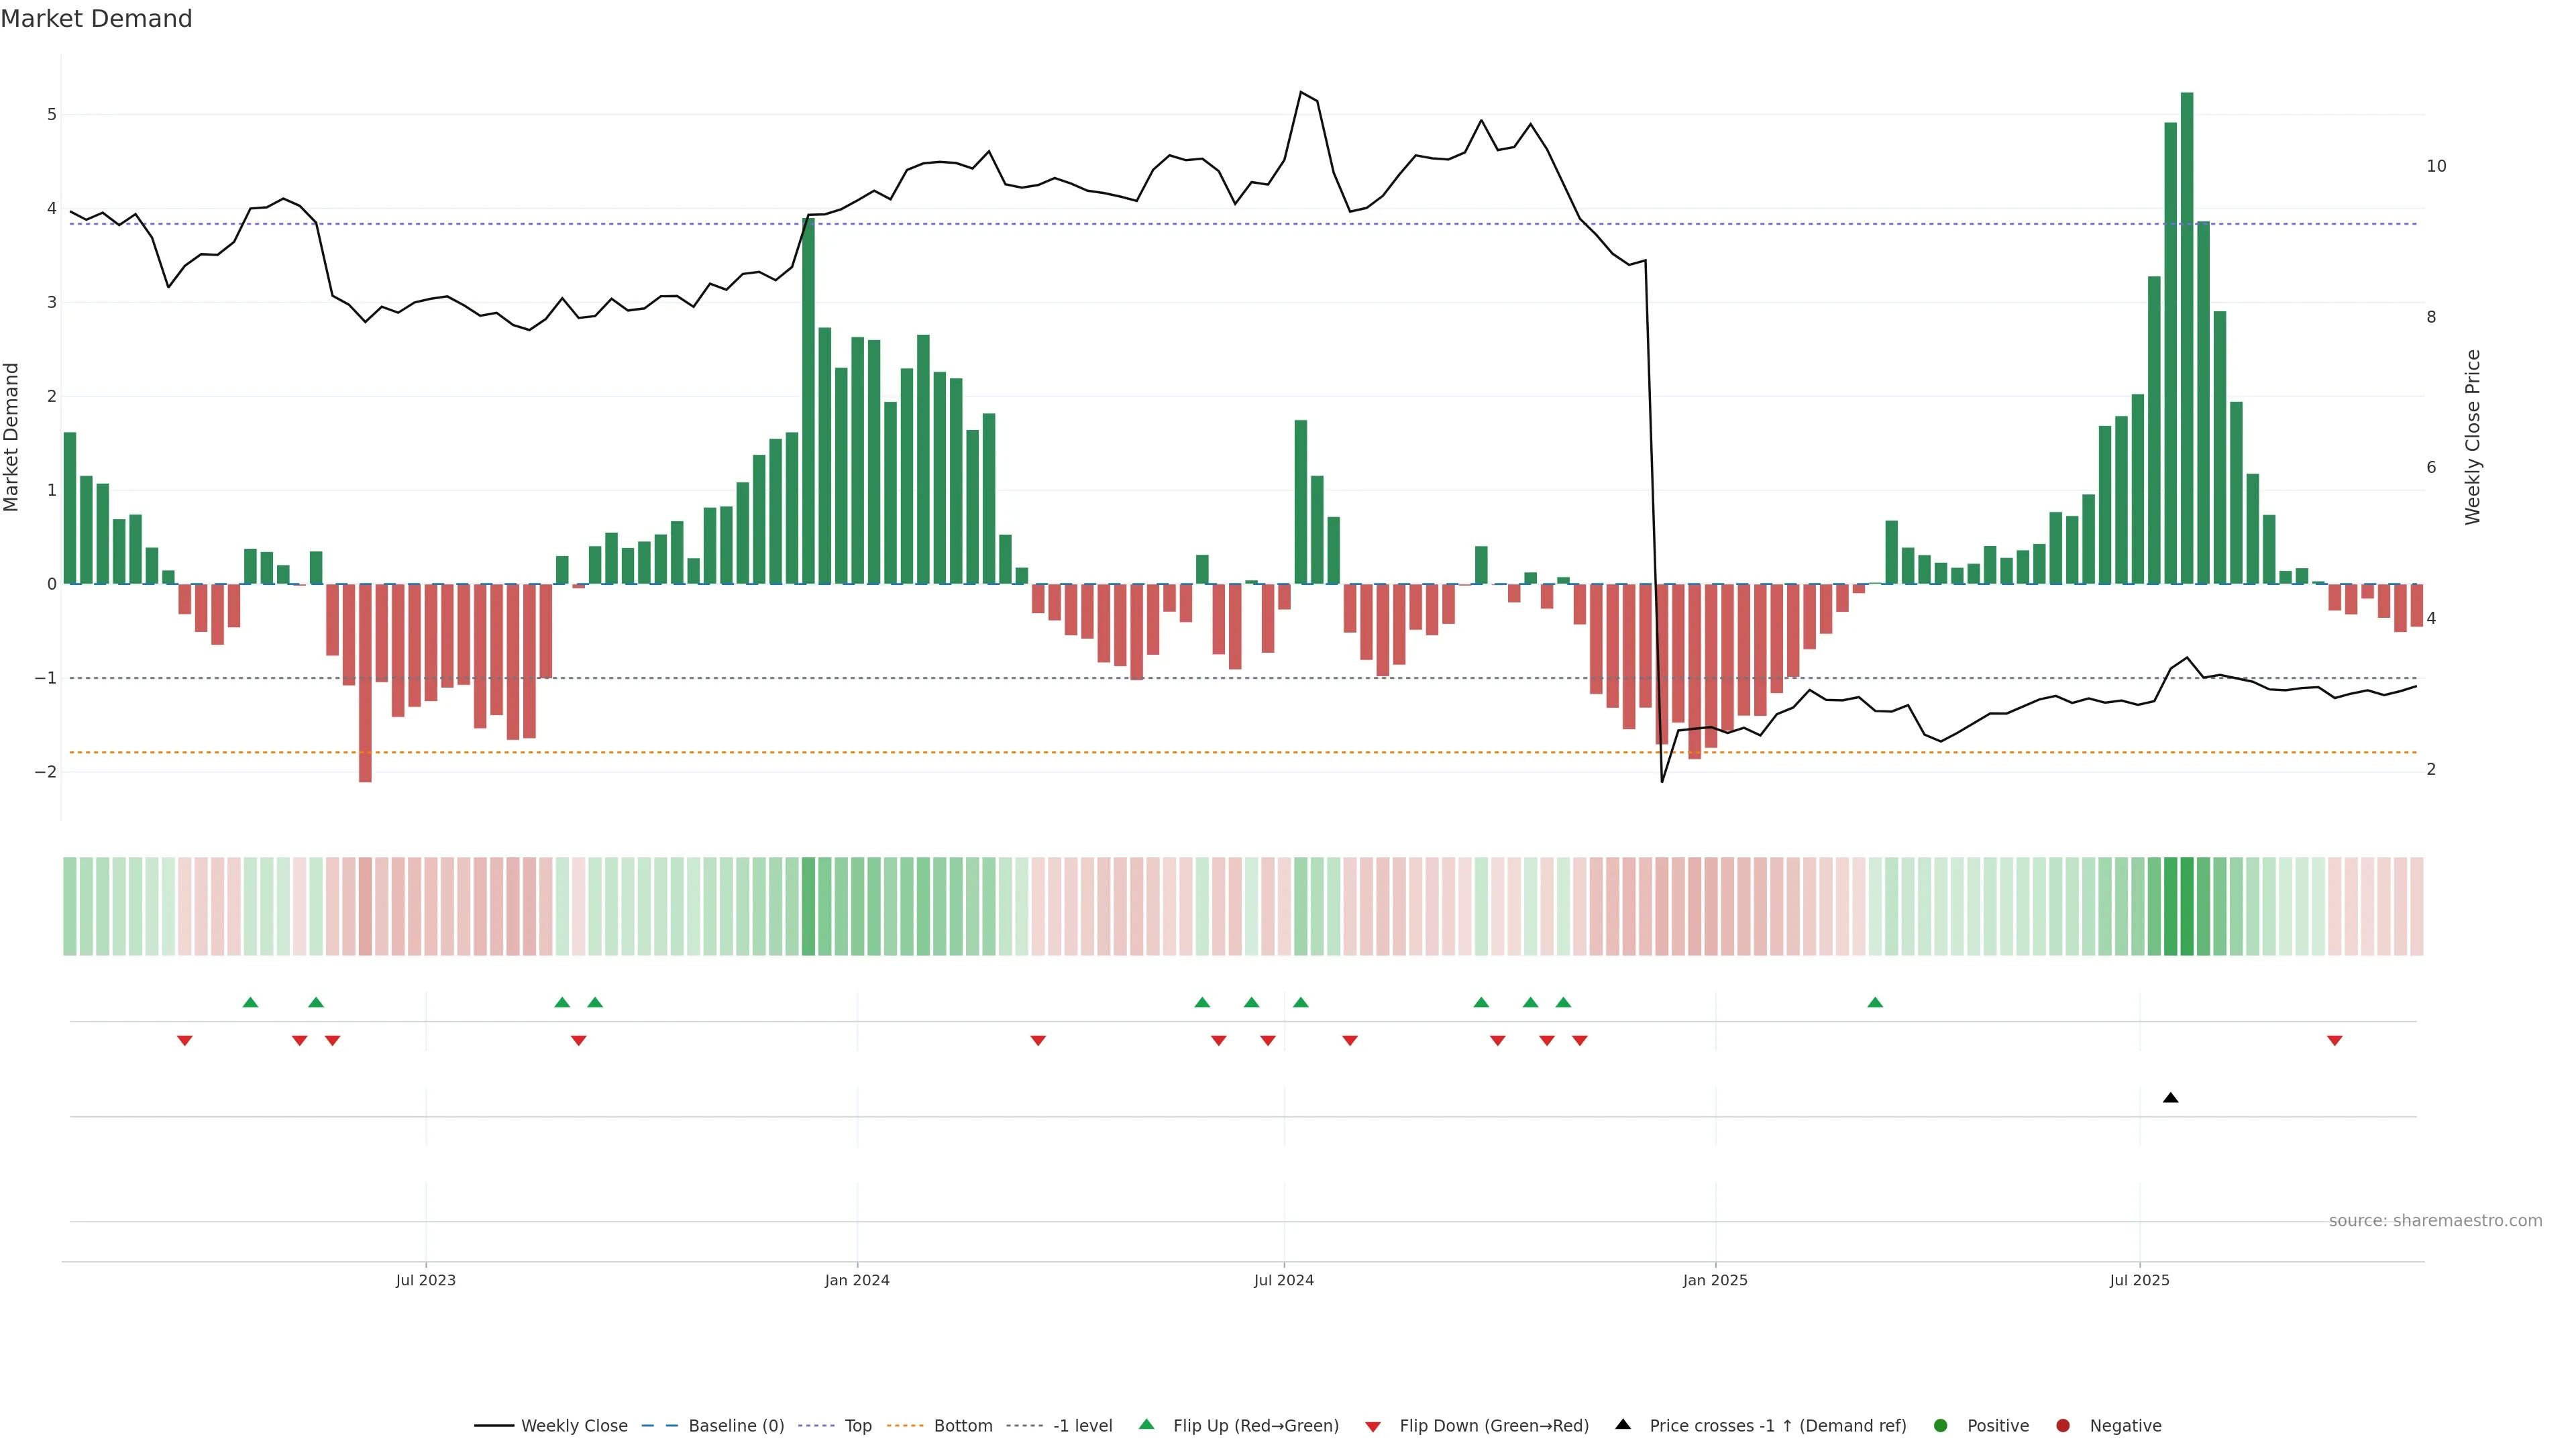Click the -1 level legend entry
Screen dimensions: 2576x1449
click(1082, 1426)
